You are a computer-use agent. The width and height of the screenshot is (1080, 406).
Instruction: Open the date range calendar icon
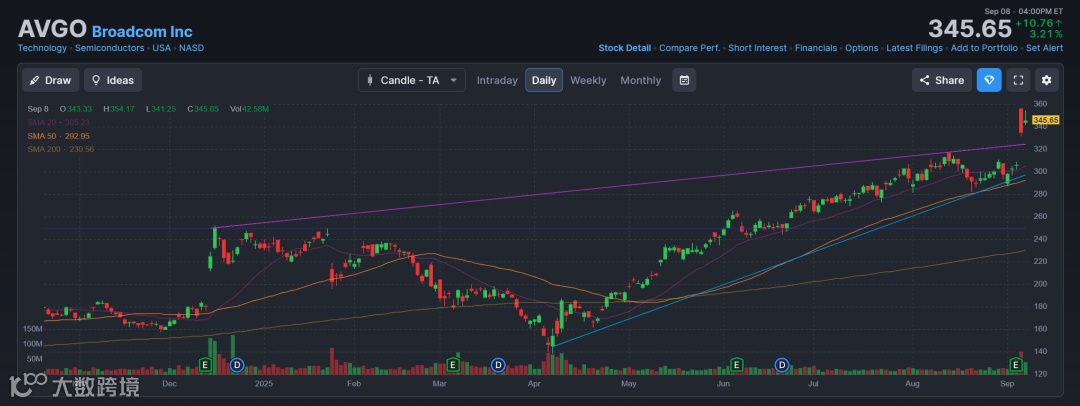684,80
